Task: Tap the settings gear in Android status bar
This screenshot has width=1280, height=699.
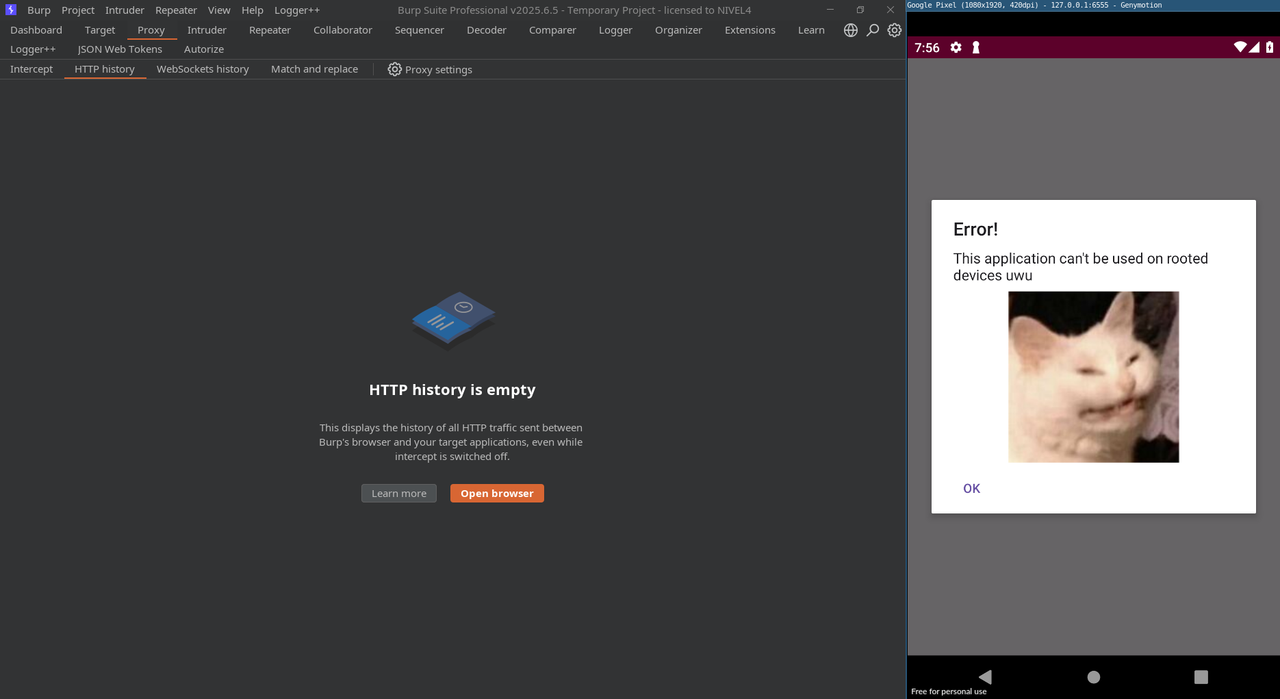Action: click(956, 47)
